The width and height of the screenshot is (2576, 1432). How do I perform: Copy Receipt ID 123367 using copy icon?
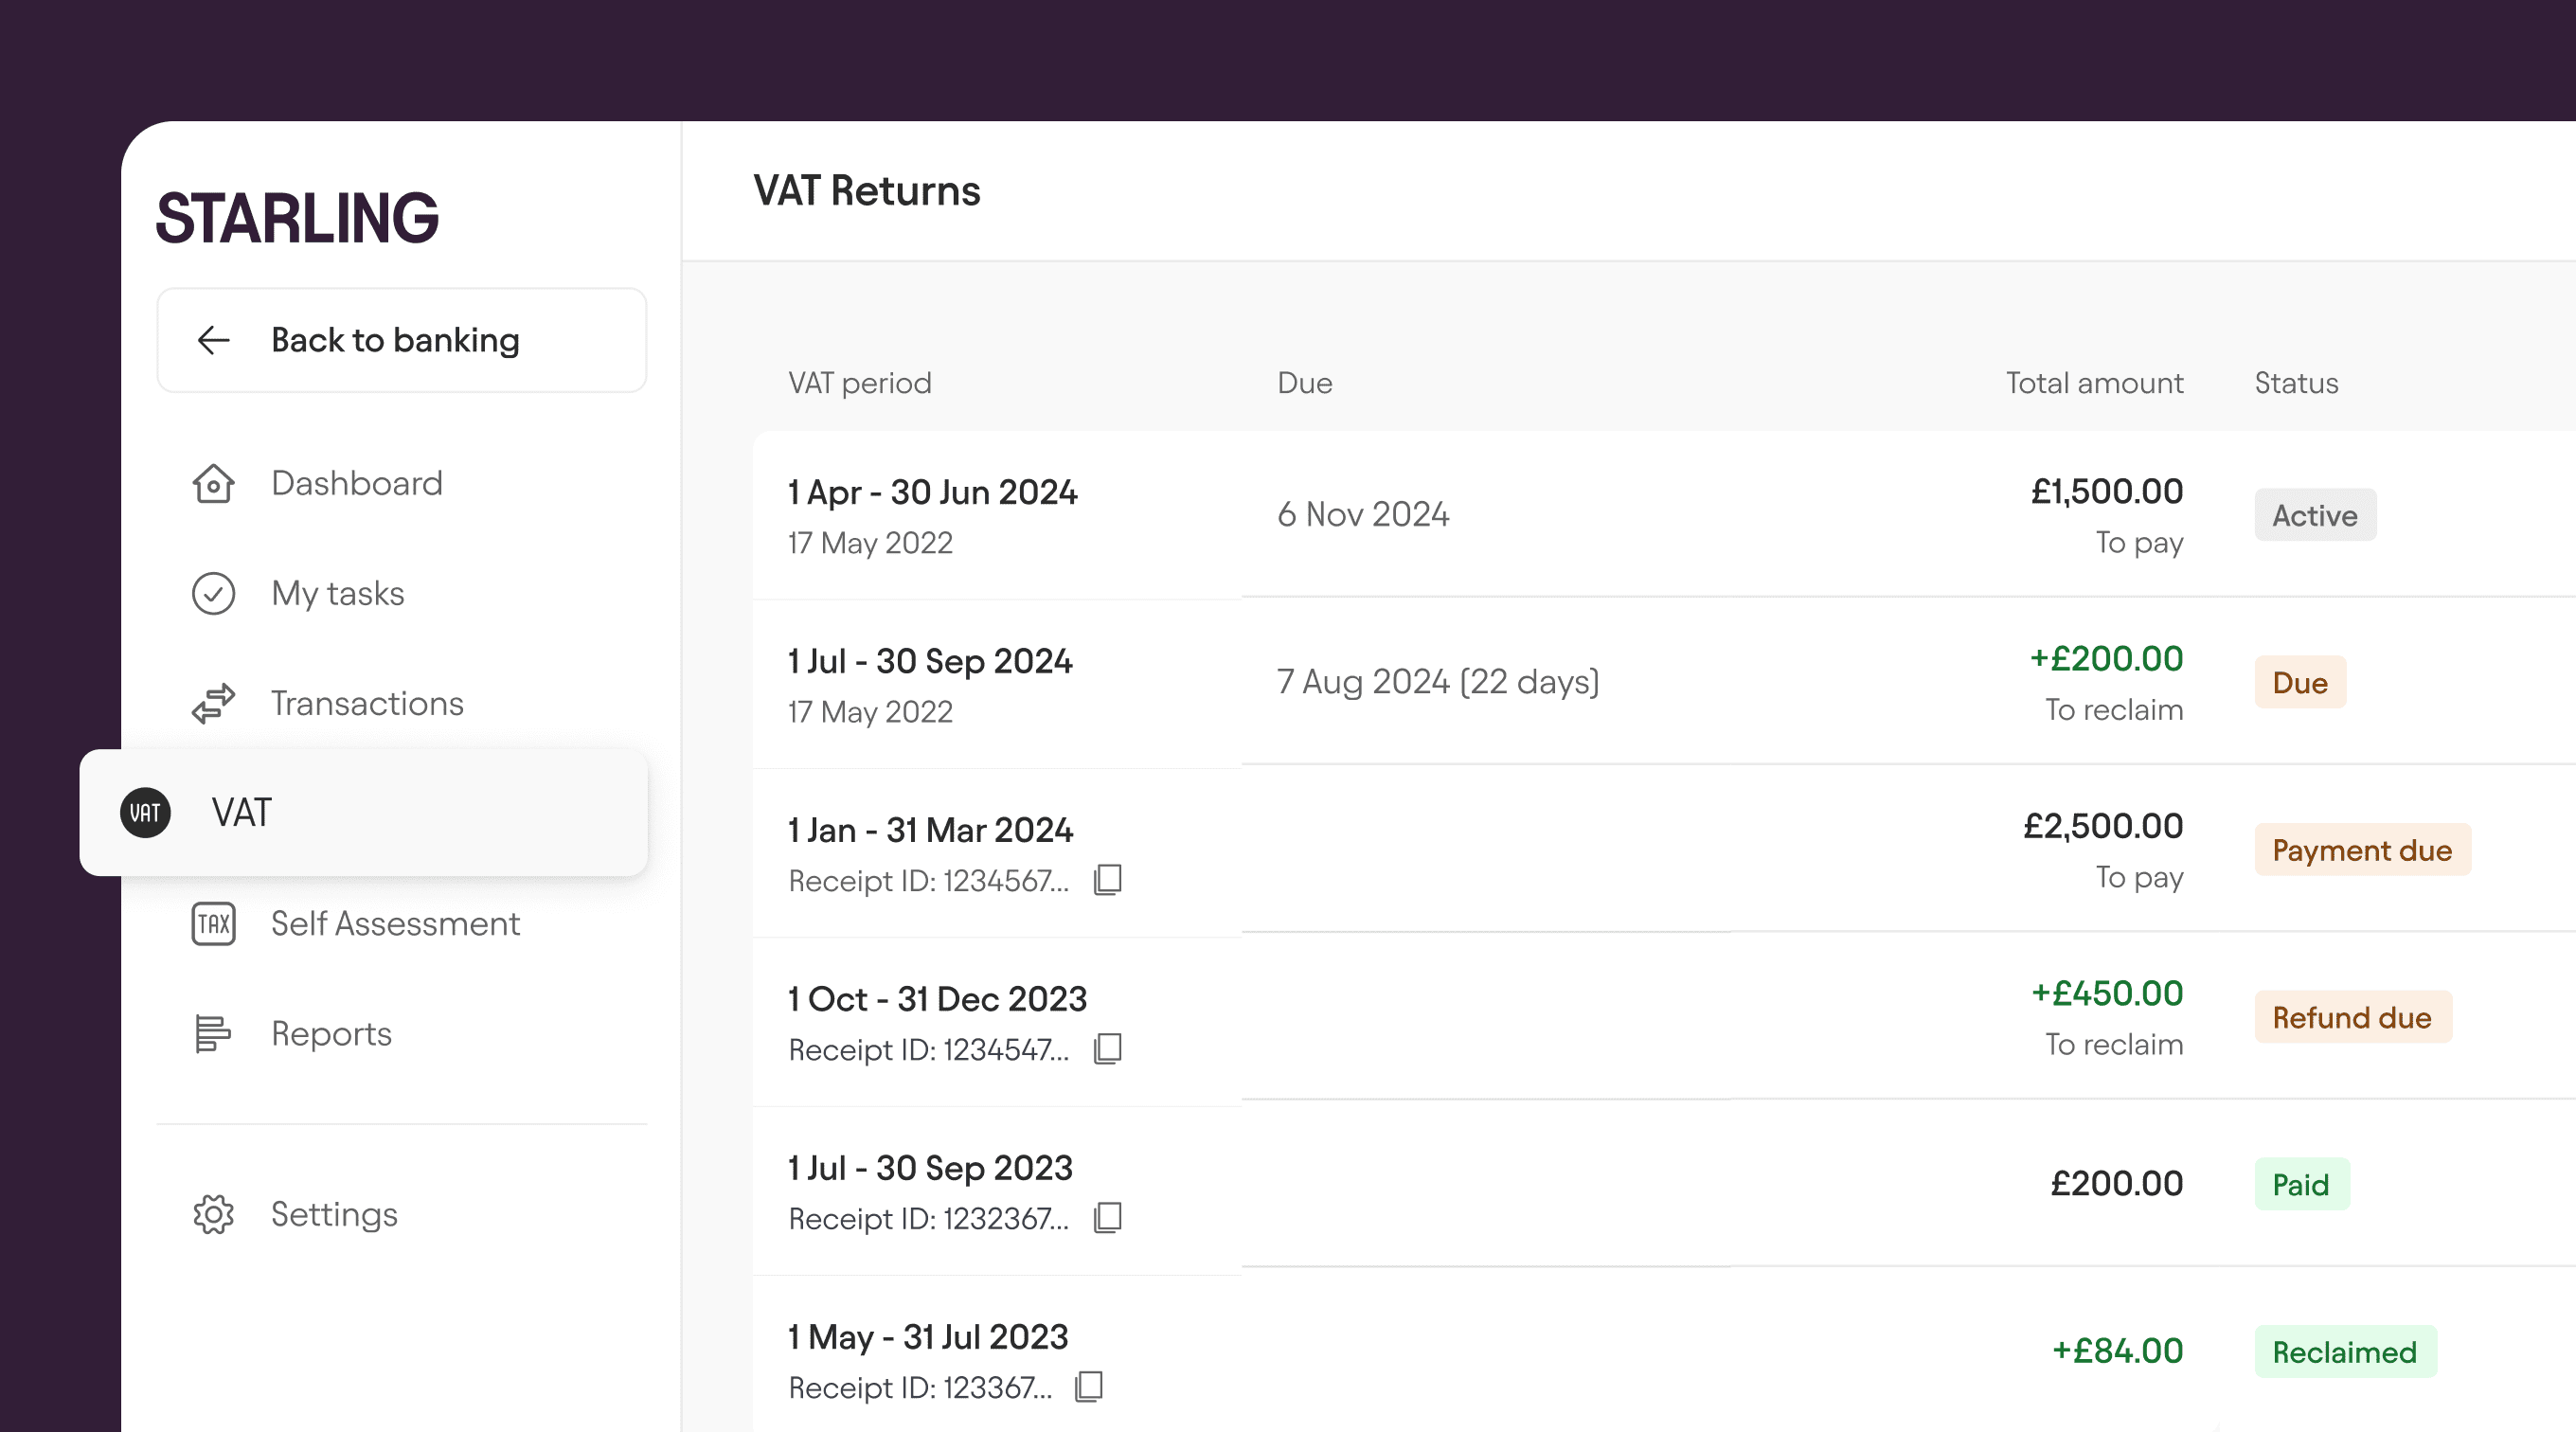[1088, 1387]
